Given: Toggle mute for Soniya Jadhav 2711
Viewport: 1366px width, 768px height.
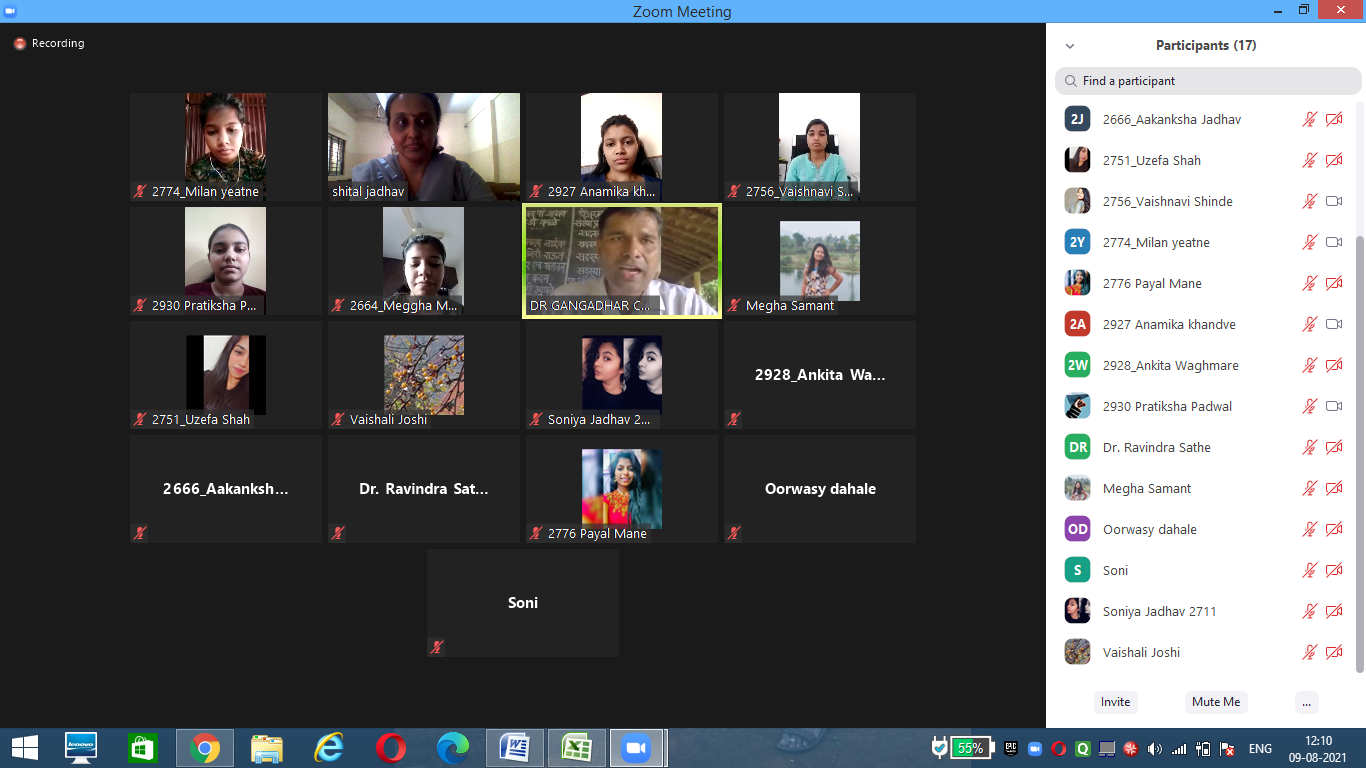Looking at the screenshot, I should point(1309,611).
